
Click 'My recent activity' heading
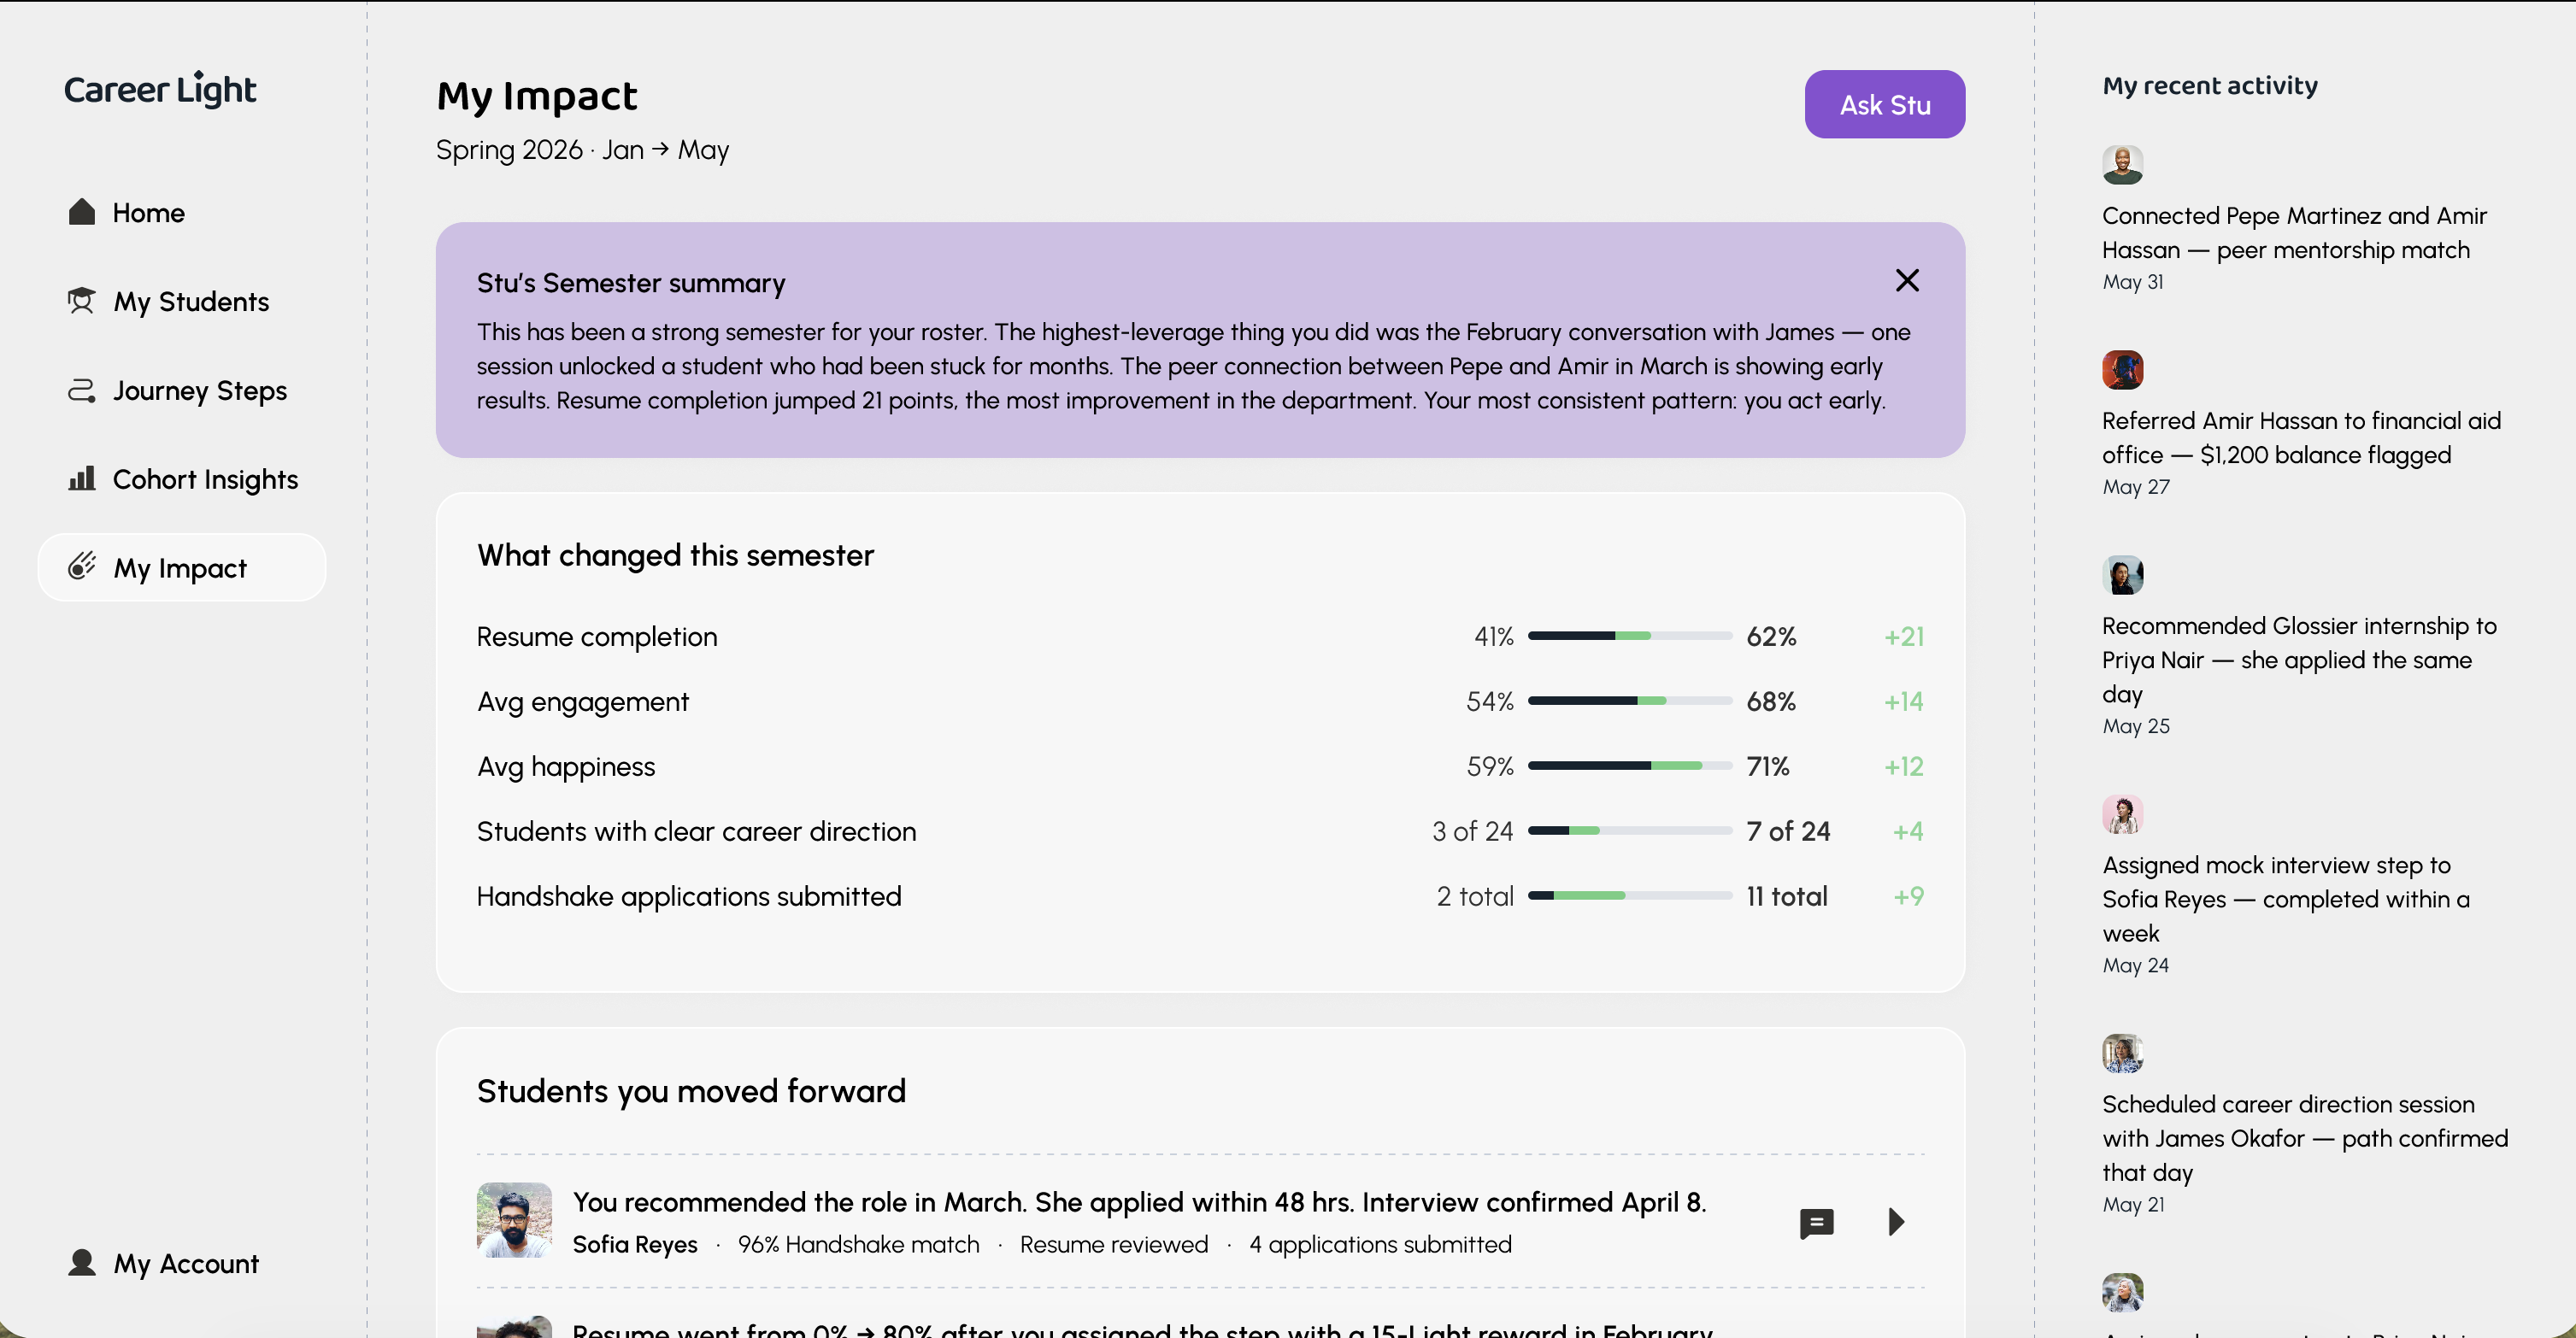tap(2210, 86)
